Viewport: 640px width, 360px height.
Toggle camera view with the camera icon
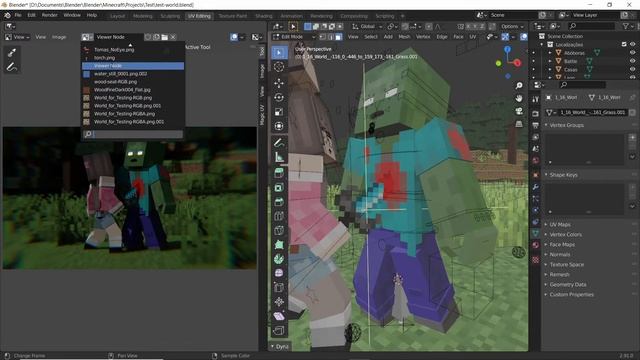[x=519, y=111]
